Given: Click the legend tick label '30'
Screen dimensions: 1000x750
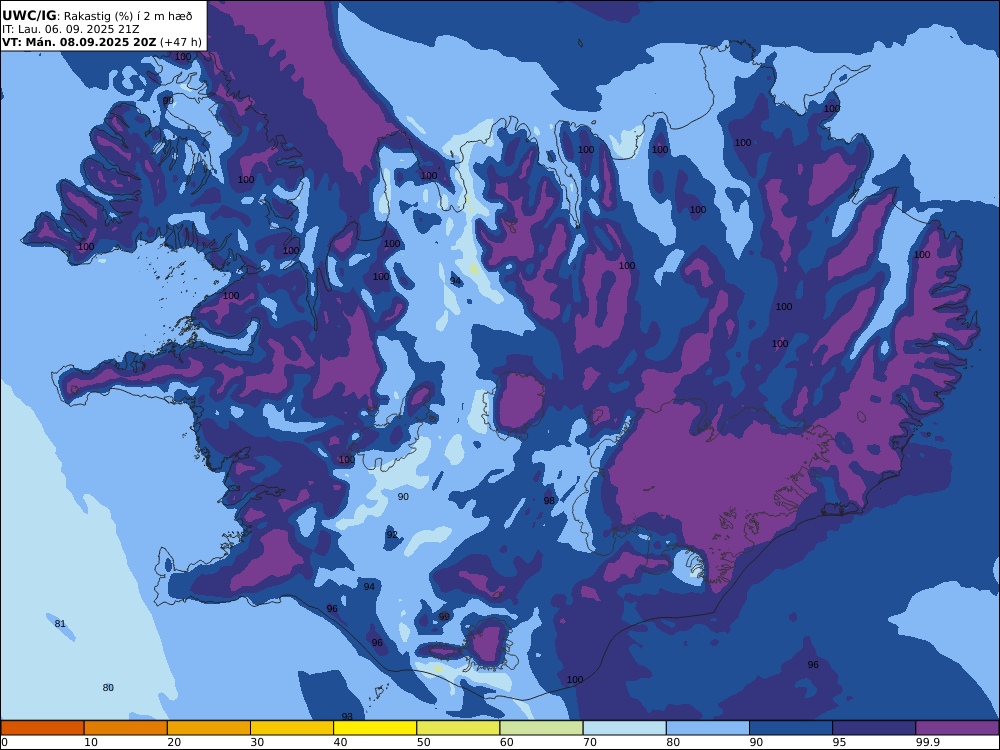Looking at the screenshot, I should point(258,742).
